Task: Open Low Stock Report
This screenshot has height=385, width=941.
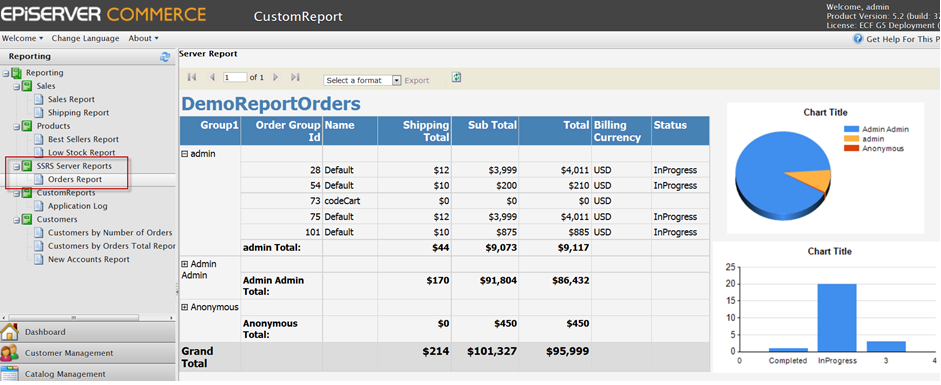Action: pyautogui.click(x=82, y=153)
